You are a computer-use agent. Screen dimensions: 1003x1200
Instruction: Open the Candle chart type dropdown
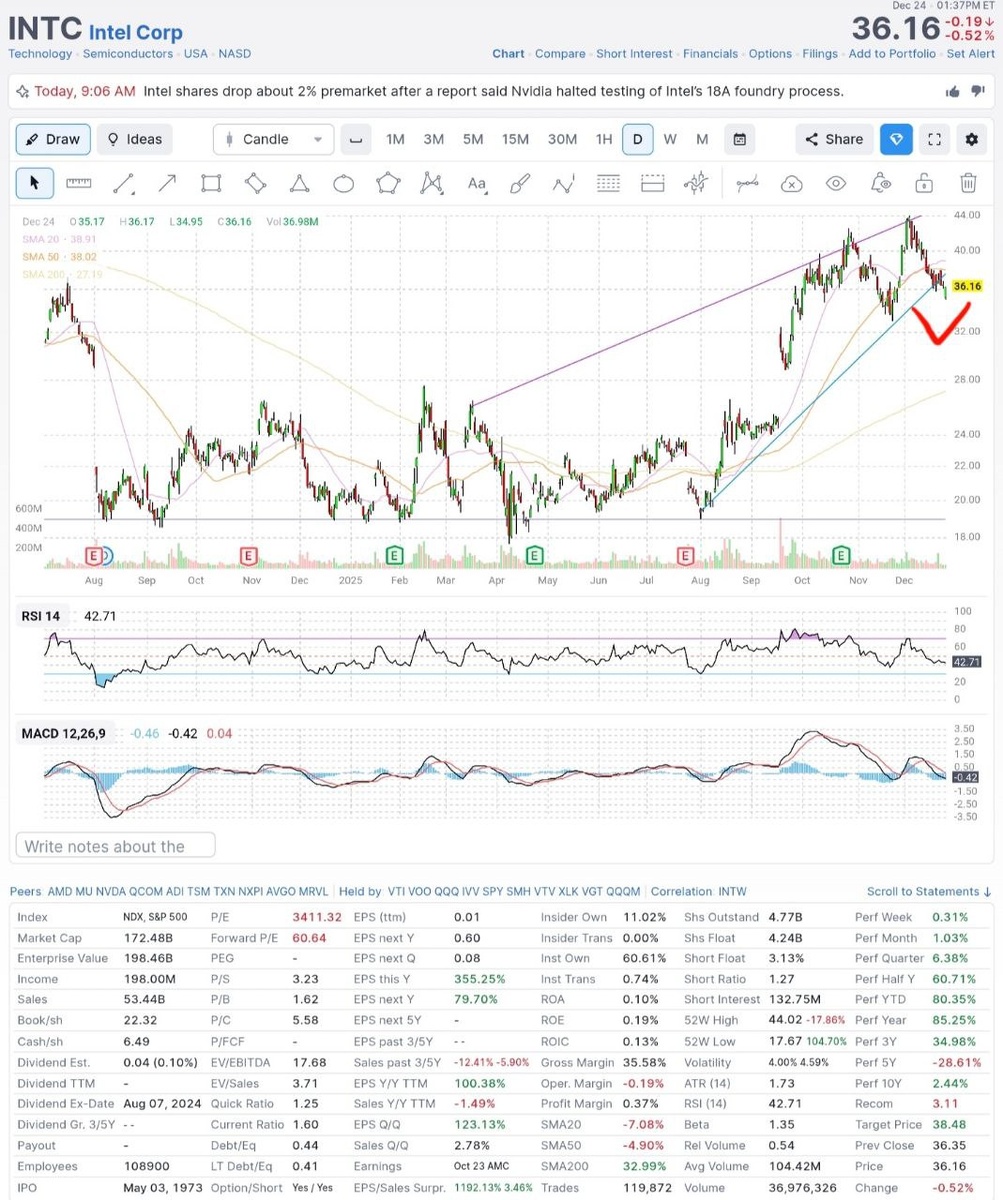(273, 139)
